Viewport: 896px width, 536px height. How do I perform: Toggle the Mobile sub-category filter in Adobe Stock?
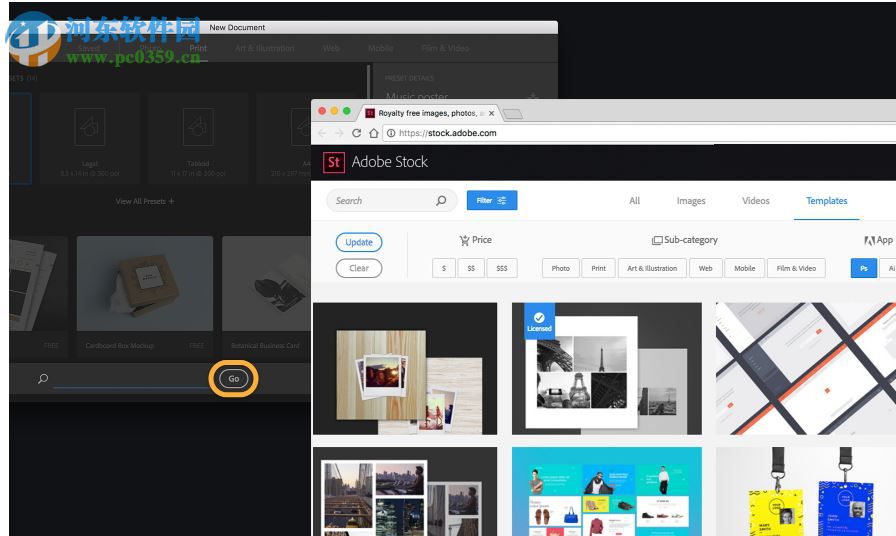[x=745, y=268]
